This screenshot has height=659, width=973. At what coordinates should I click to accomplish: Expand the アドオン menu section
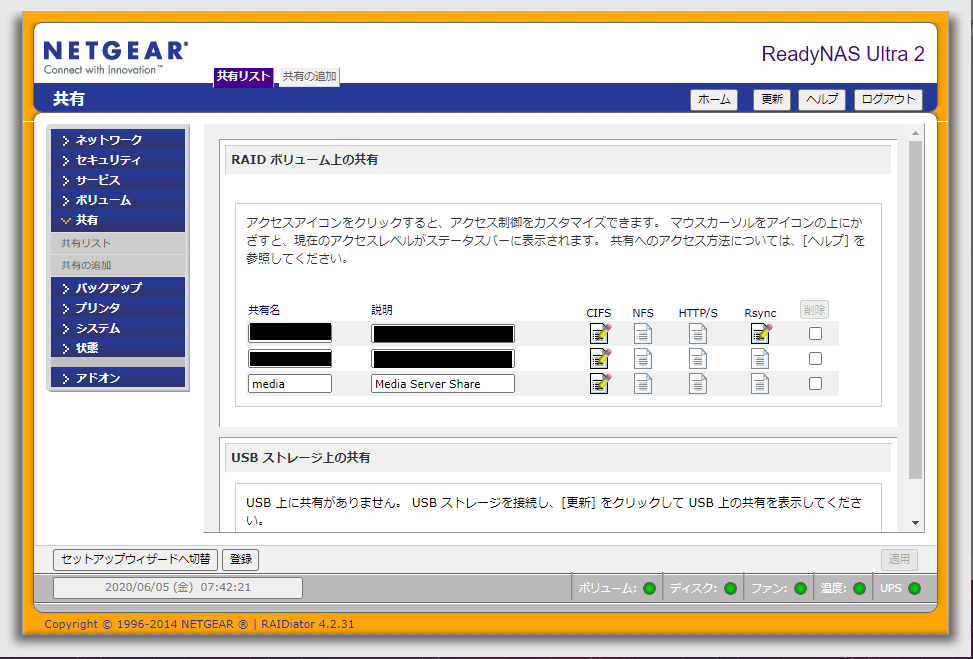[x=118, y=377]
